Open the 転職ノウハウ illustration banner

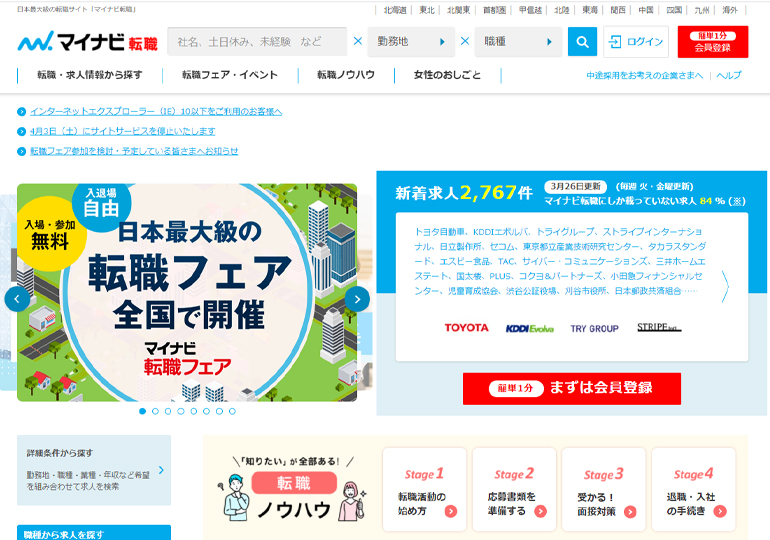click(x=292, y=489)
